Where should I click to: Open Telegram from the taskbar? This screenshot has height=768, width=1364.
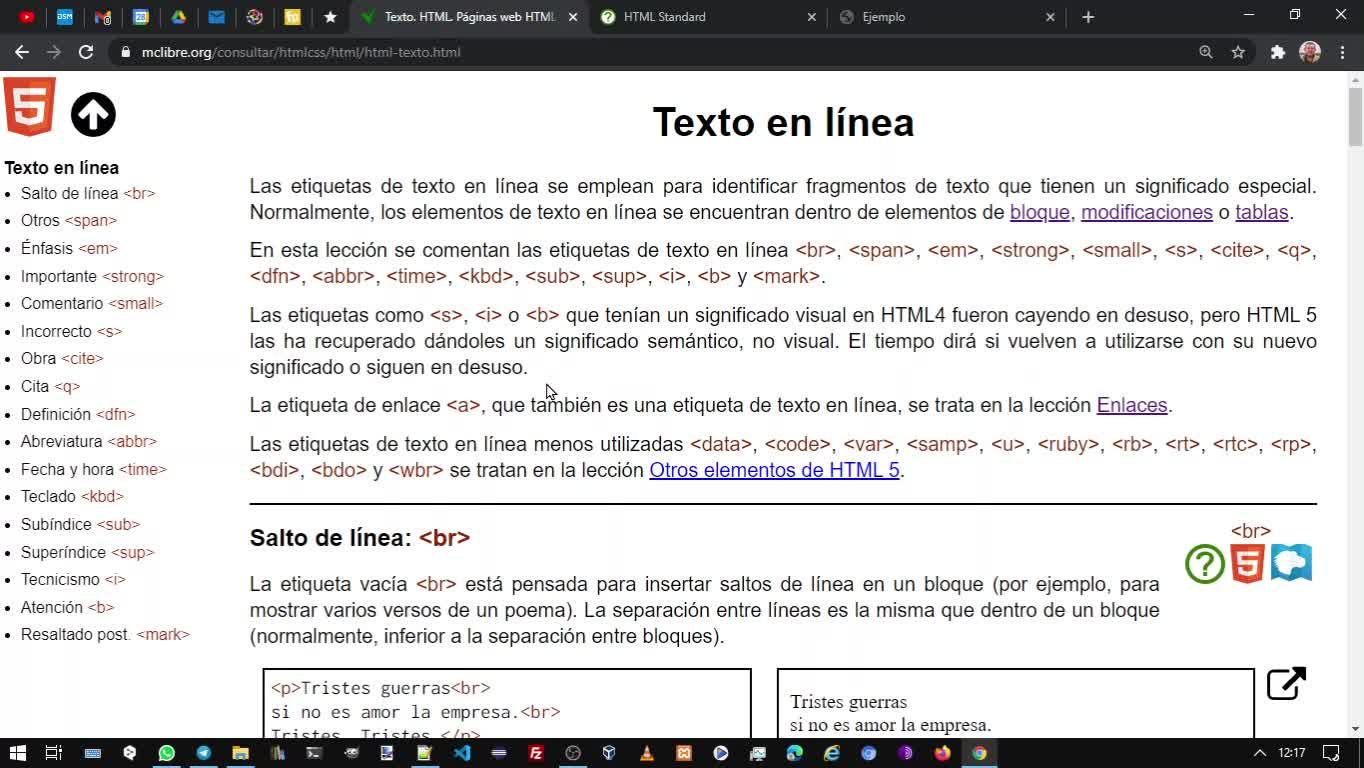(203, 753)
